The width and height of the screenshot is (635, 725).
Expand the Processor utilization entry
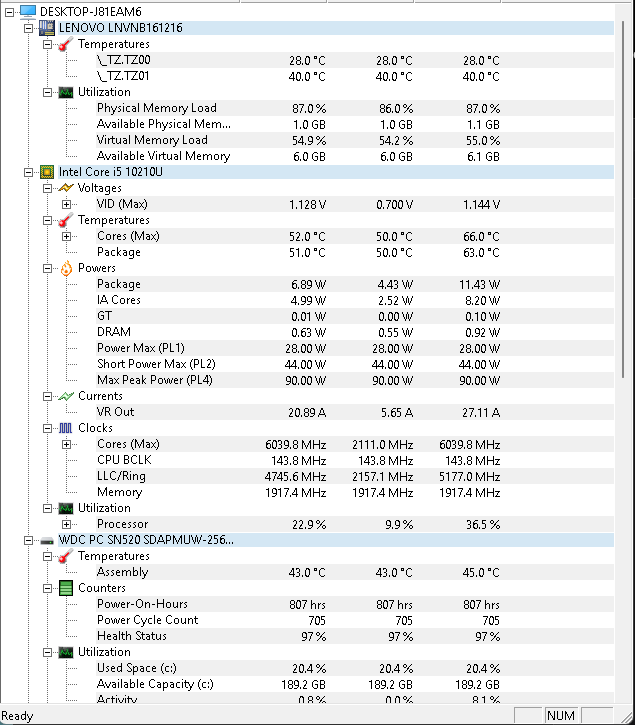67,524
